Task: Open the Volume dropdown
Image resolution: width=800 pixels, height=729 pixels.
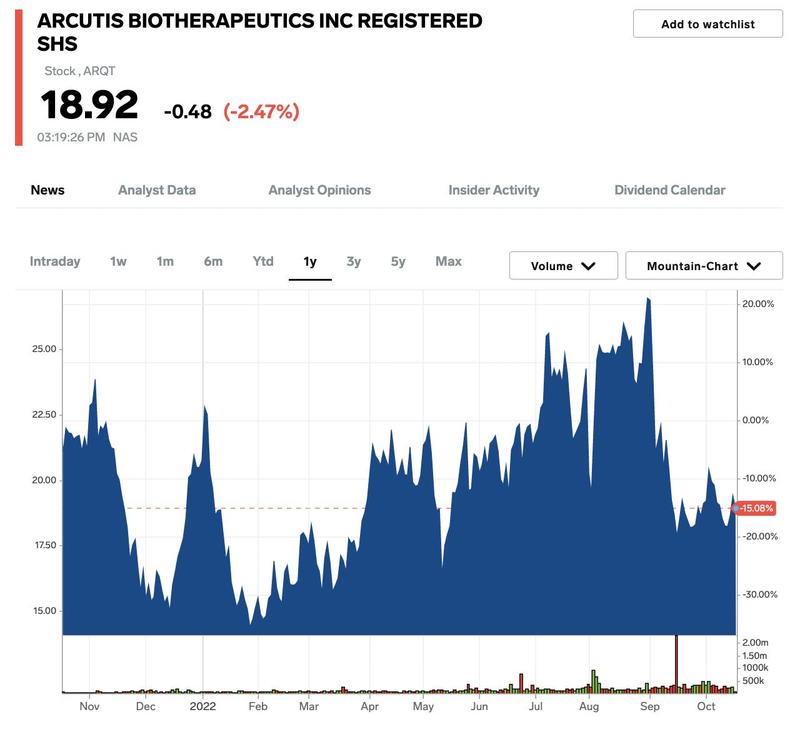Action: (x=563, y=266)
